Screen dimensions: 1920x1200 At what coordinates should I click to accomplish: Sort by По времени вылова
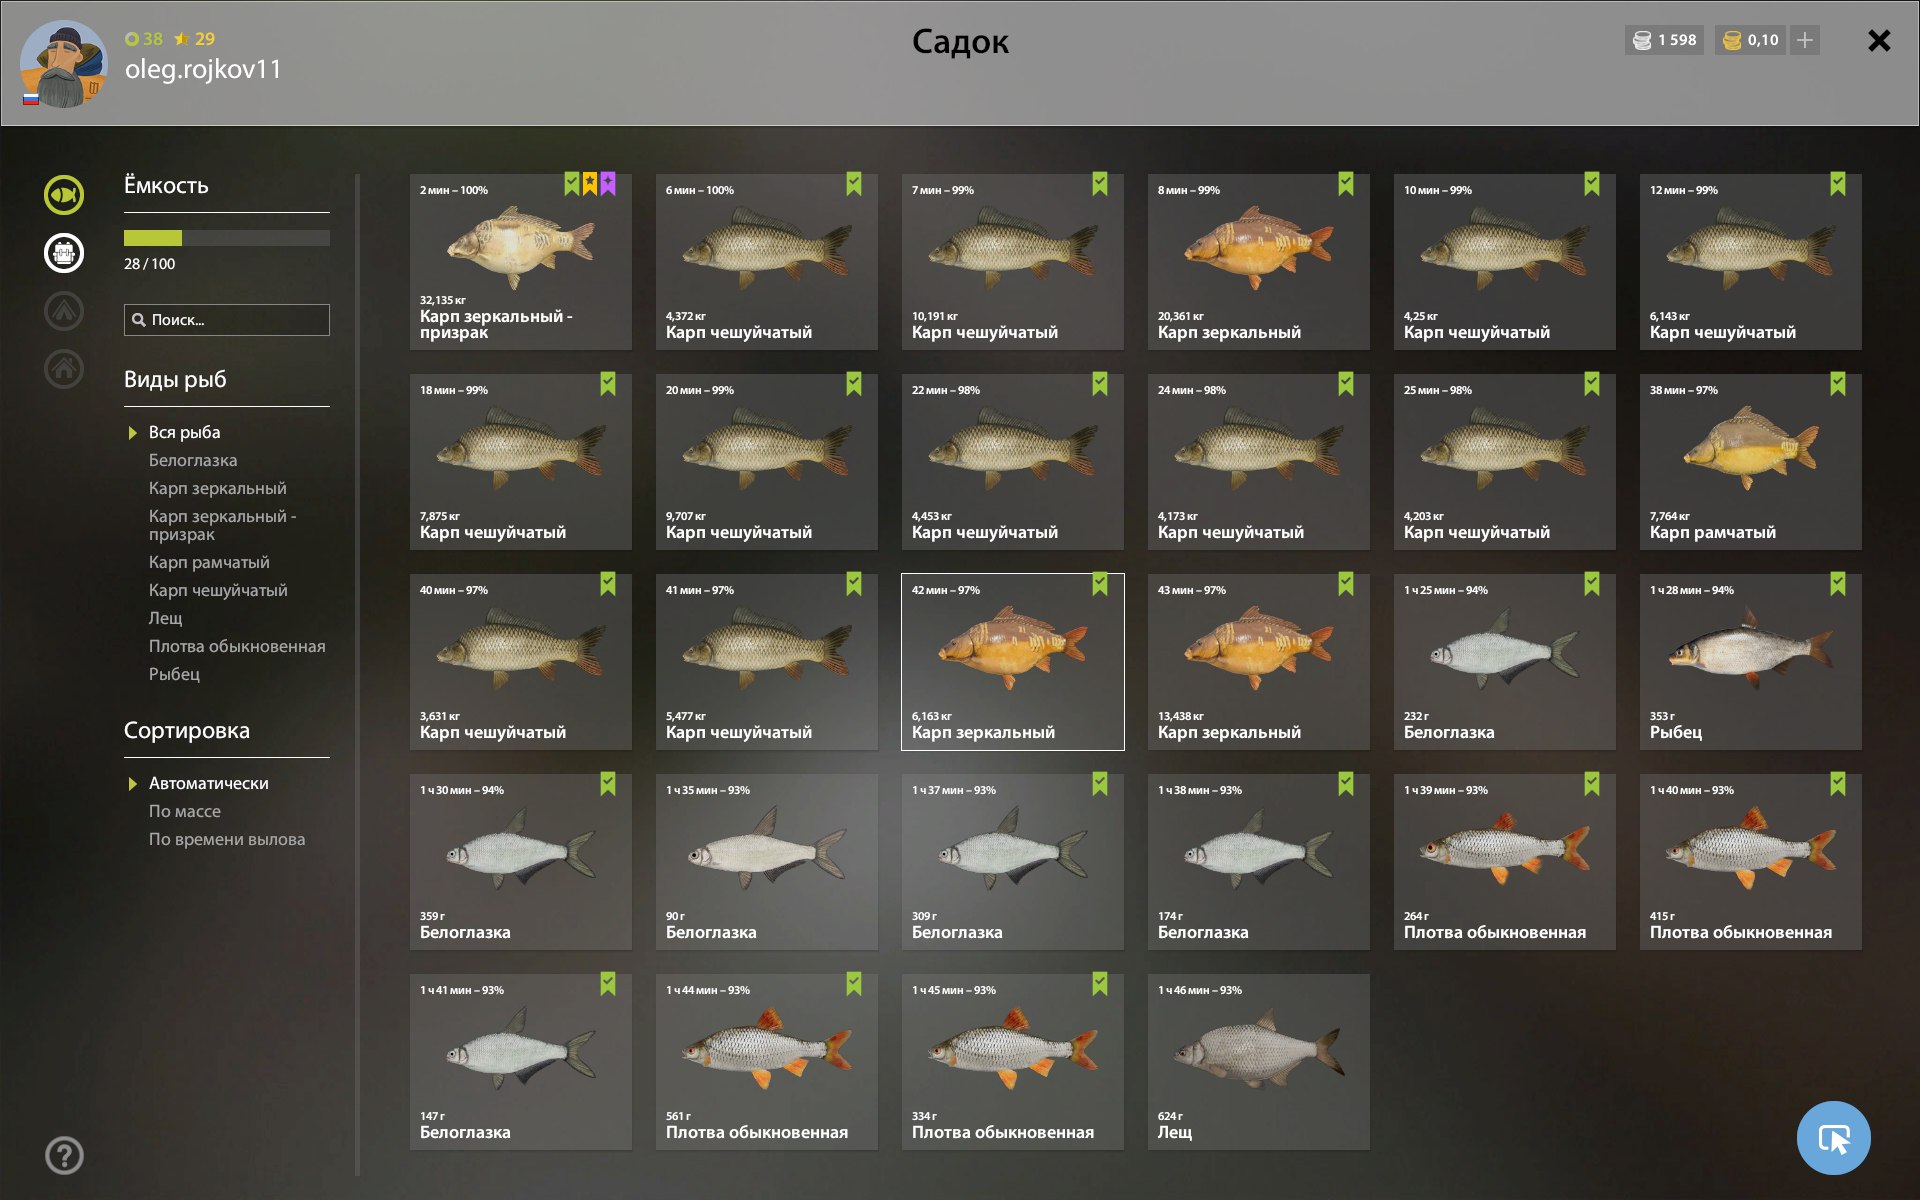click(227, 839)
